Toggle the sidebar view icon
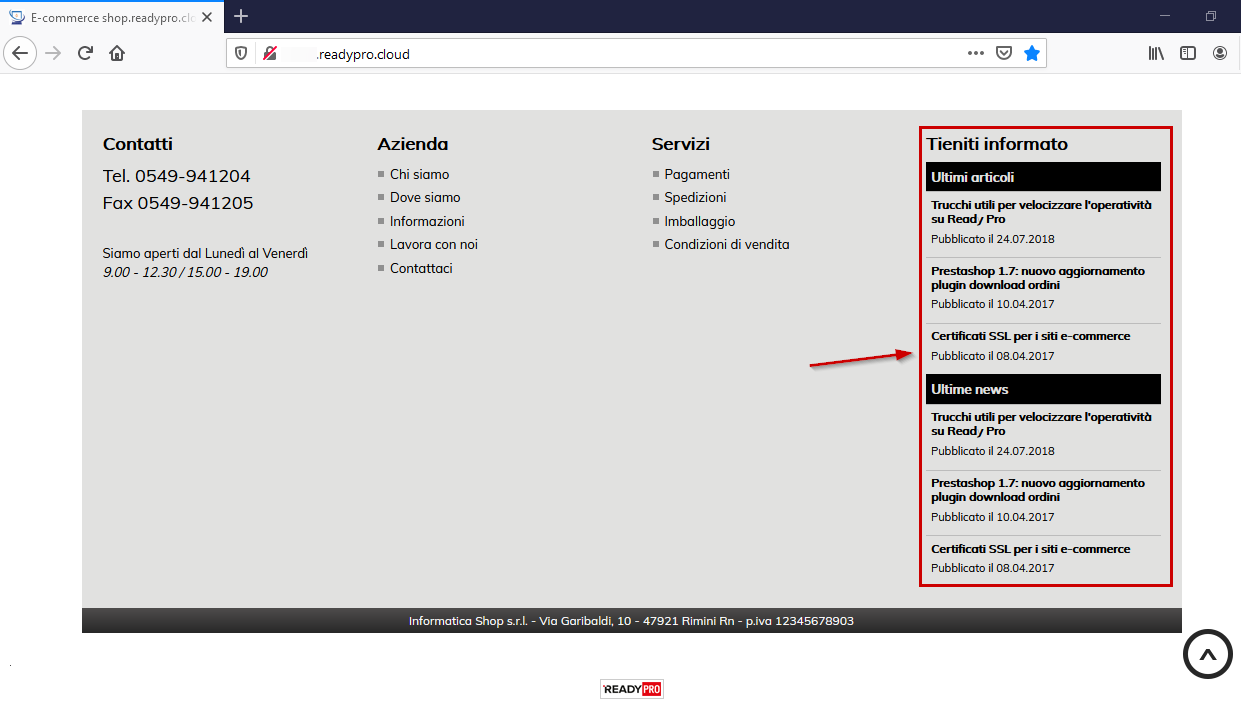This screenshot has width=1241, height=708. pyautogui.click(x=1188, y=54)
